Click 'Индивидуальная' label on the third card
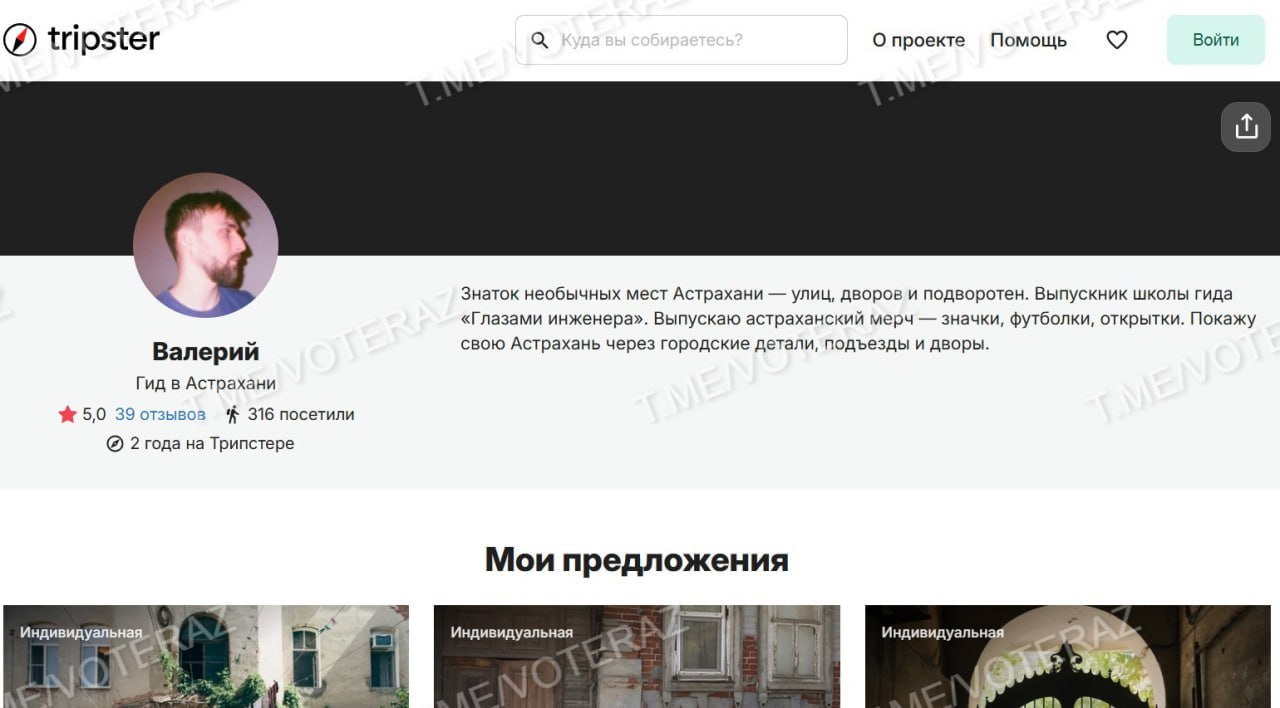The height and width of the screenshot is (708, 1280). tap(942, 632)
